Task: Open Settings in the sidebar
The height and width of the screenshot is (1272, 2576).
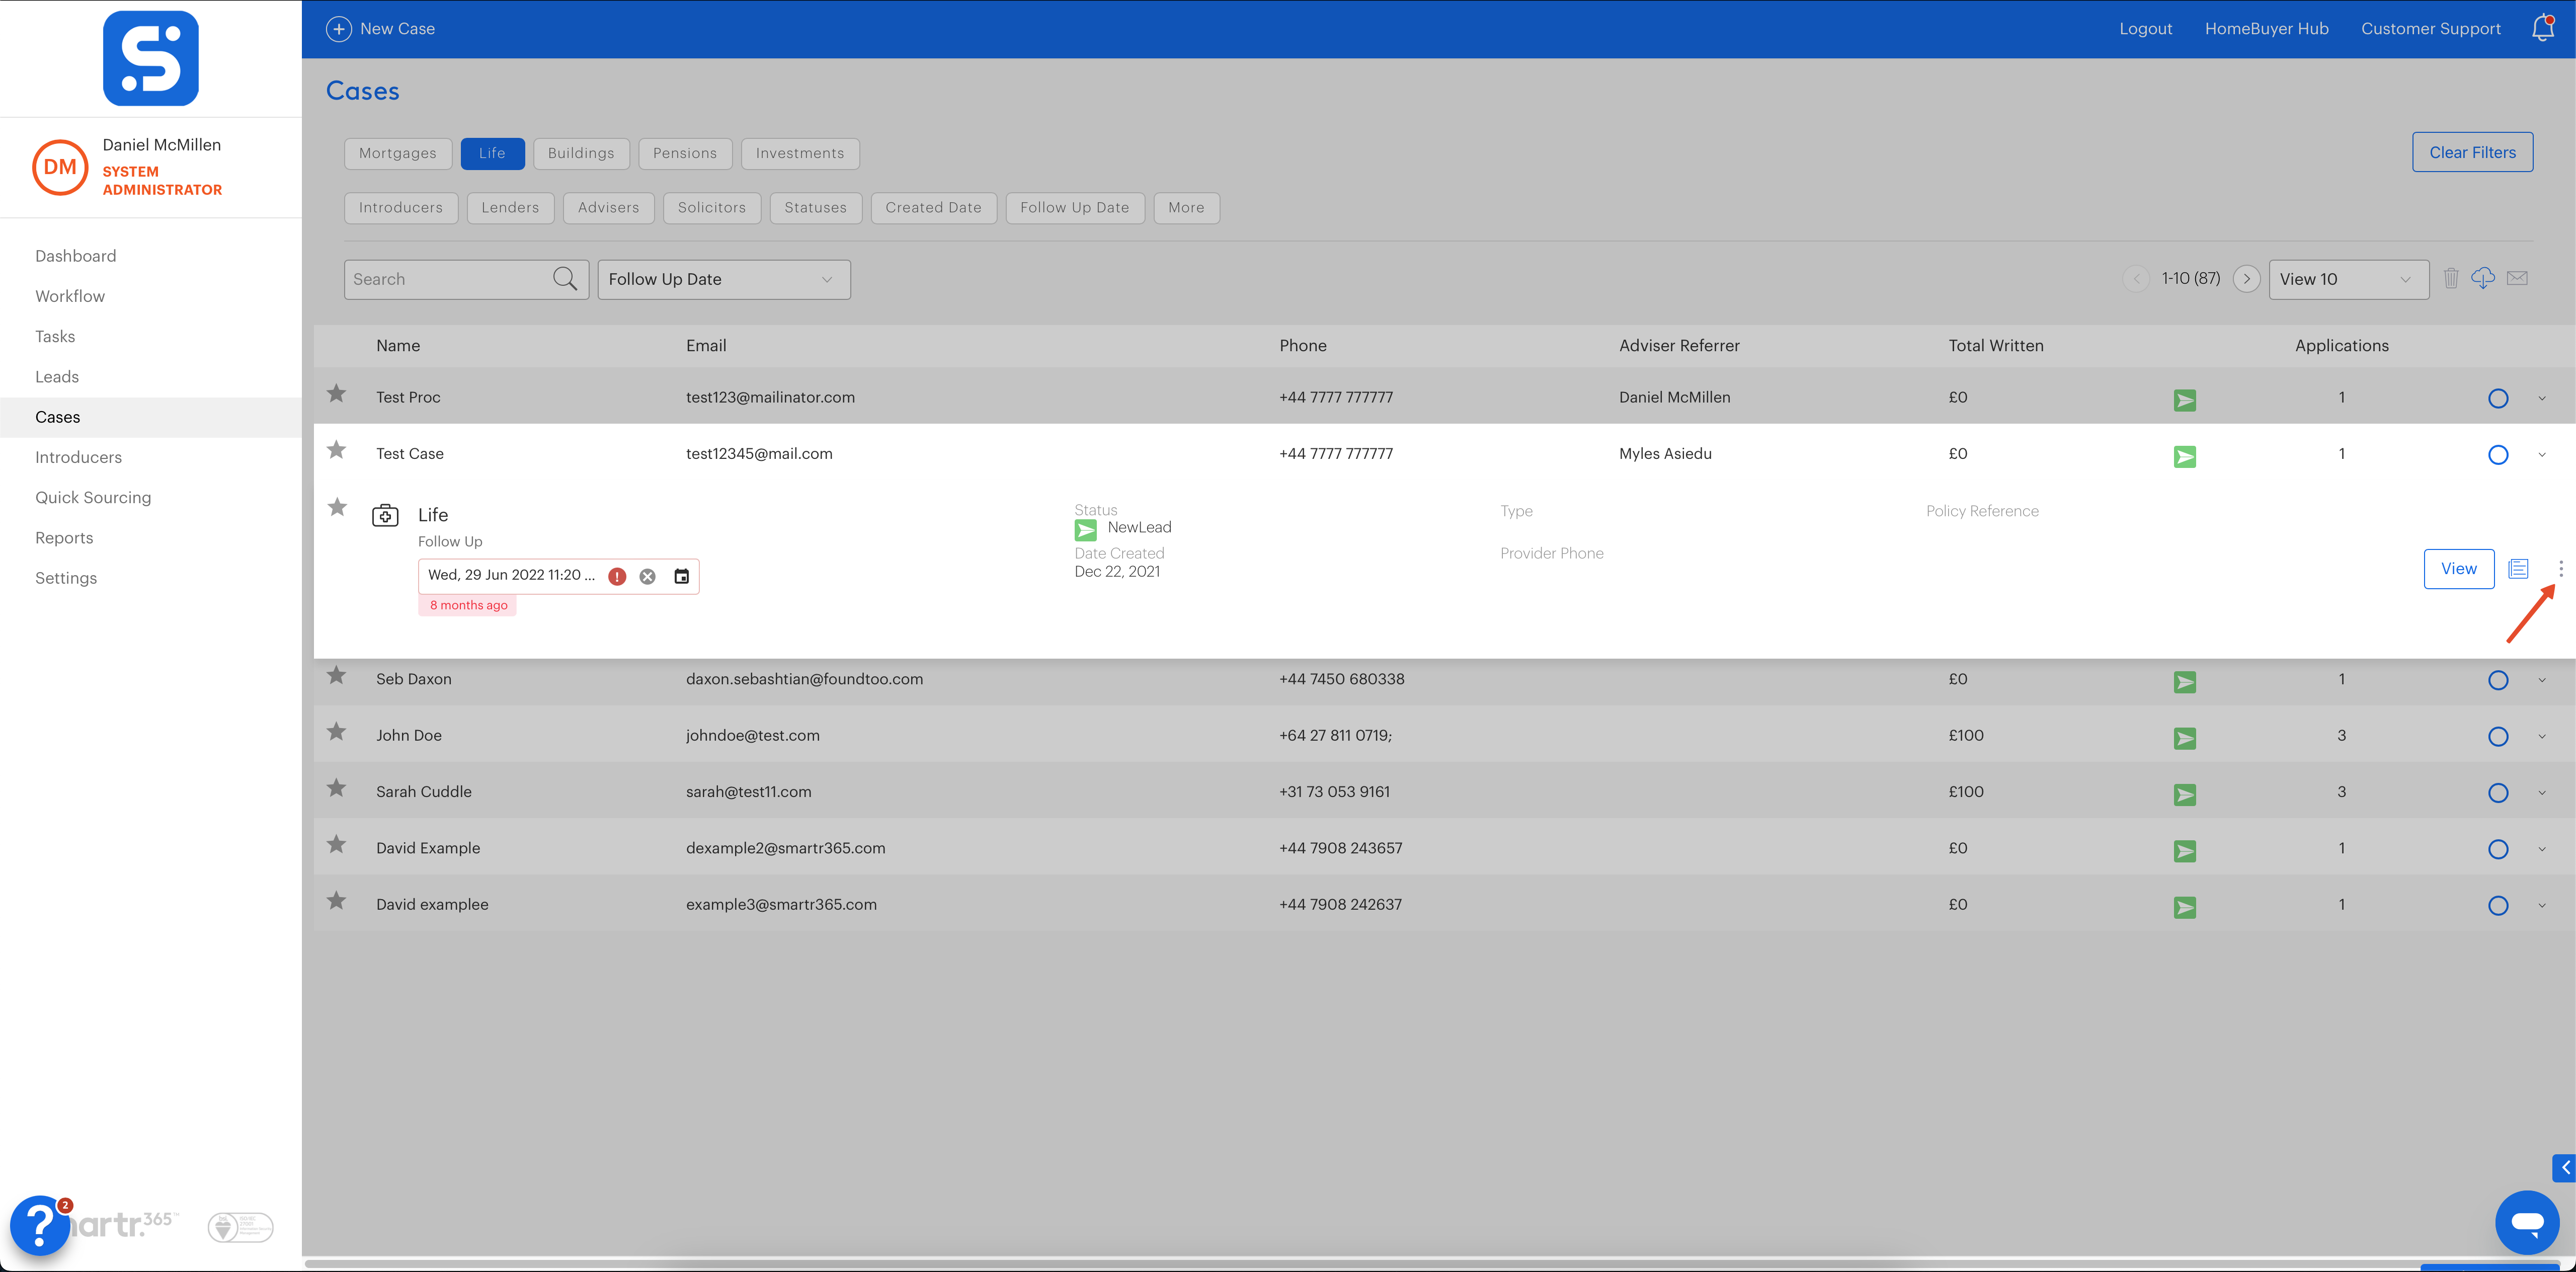Action: click(x=66, y=578)
